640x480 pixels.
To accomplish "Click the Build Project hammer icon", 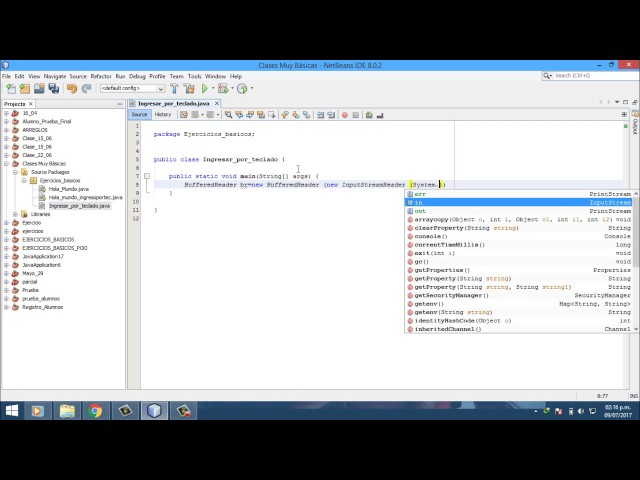I will 174,89.
